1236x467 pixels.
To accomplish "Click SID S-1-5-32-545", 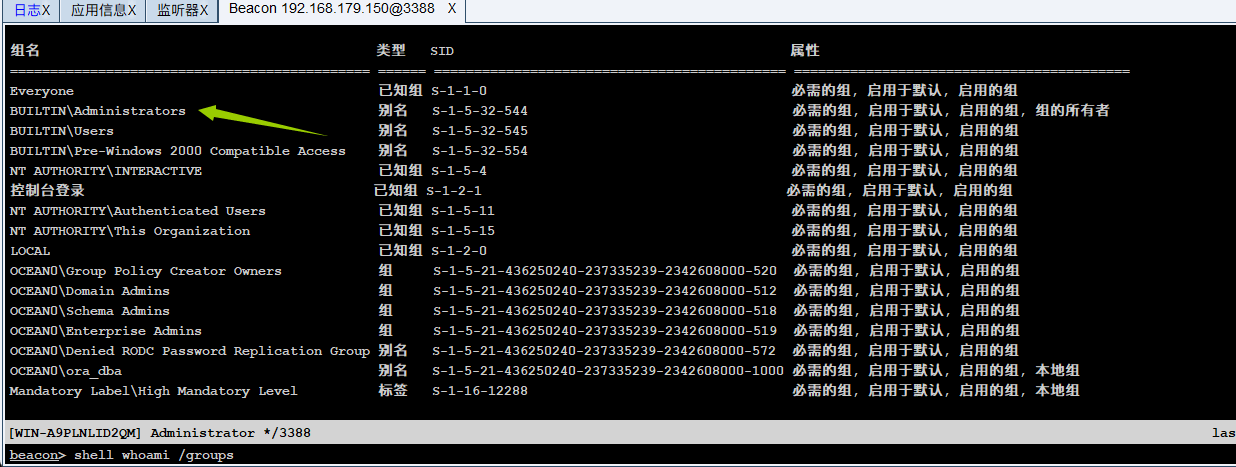I will [480, 131].
